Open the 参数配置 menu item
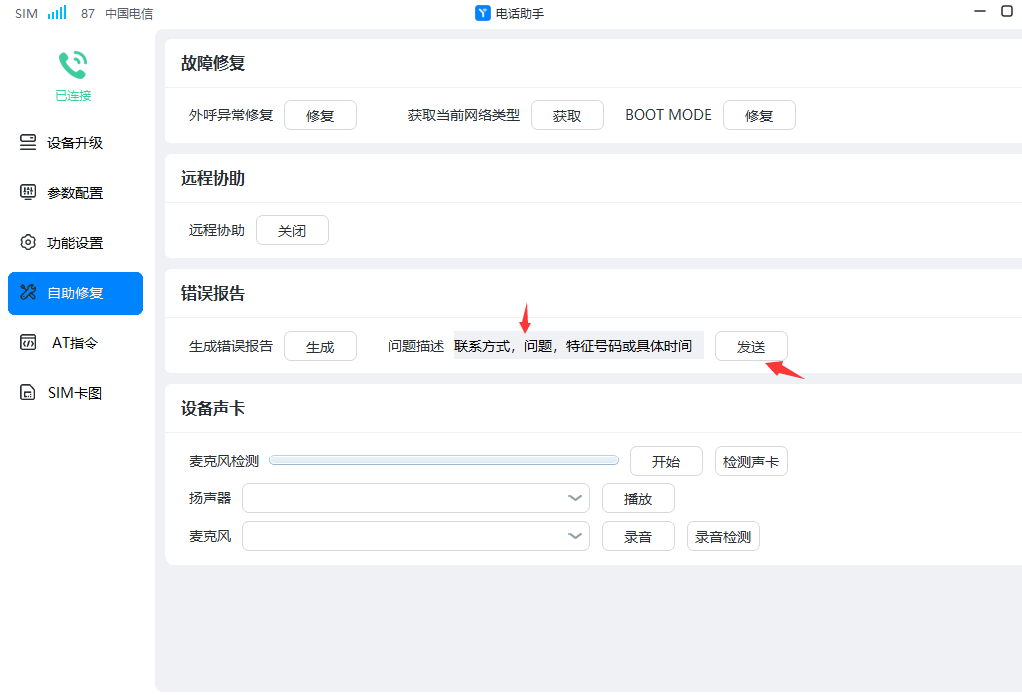 (x=75, y=193)
